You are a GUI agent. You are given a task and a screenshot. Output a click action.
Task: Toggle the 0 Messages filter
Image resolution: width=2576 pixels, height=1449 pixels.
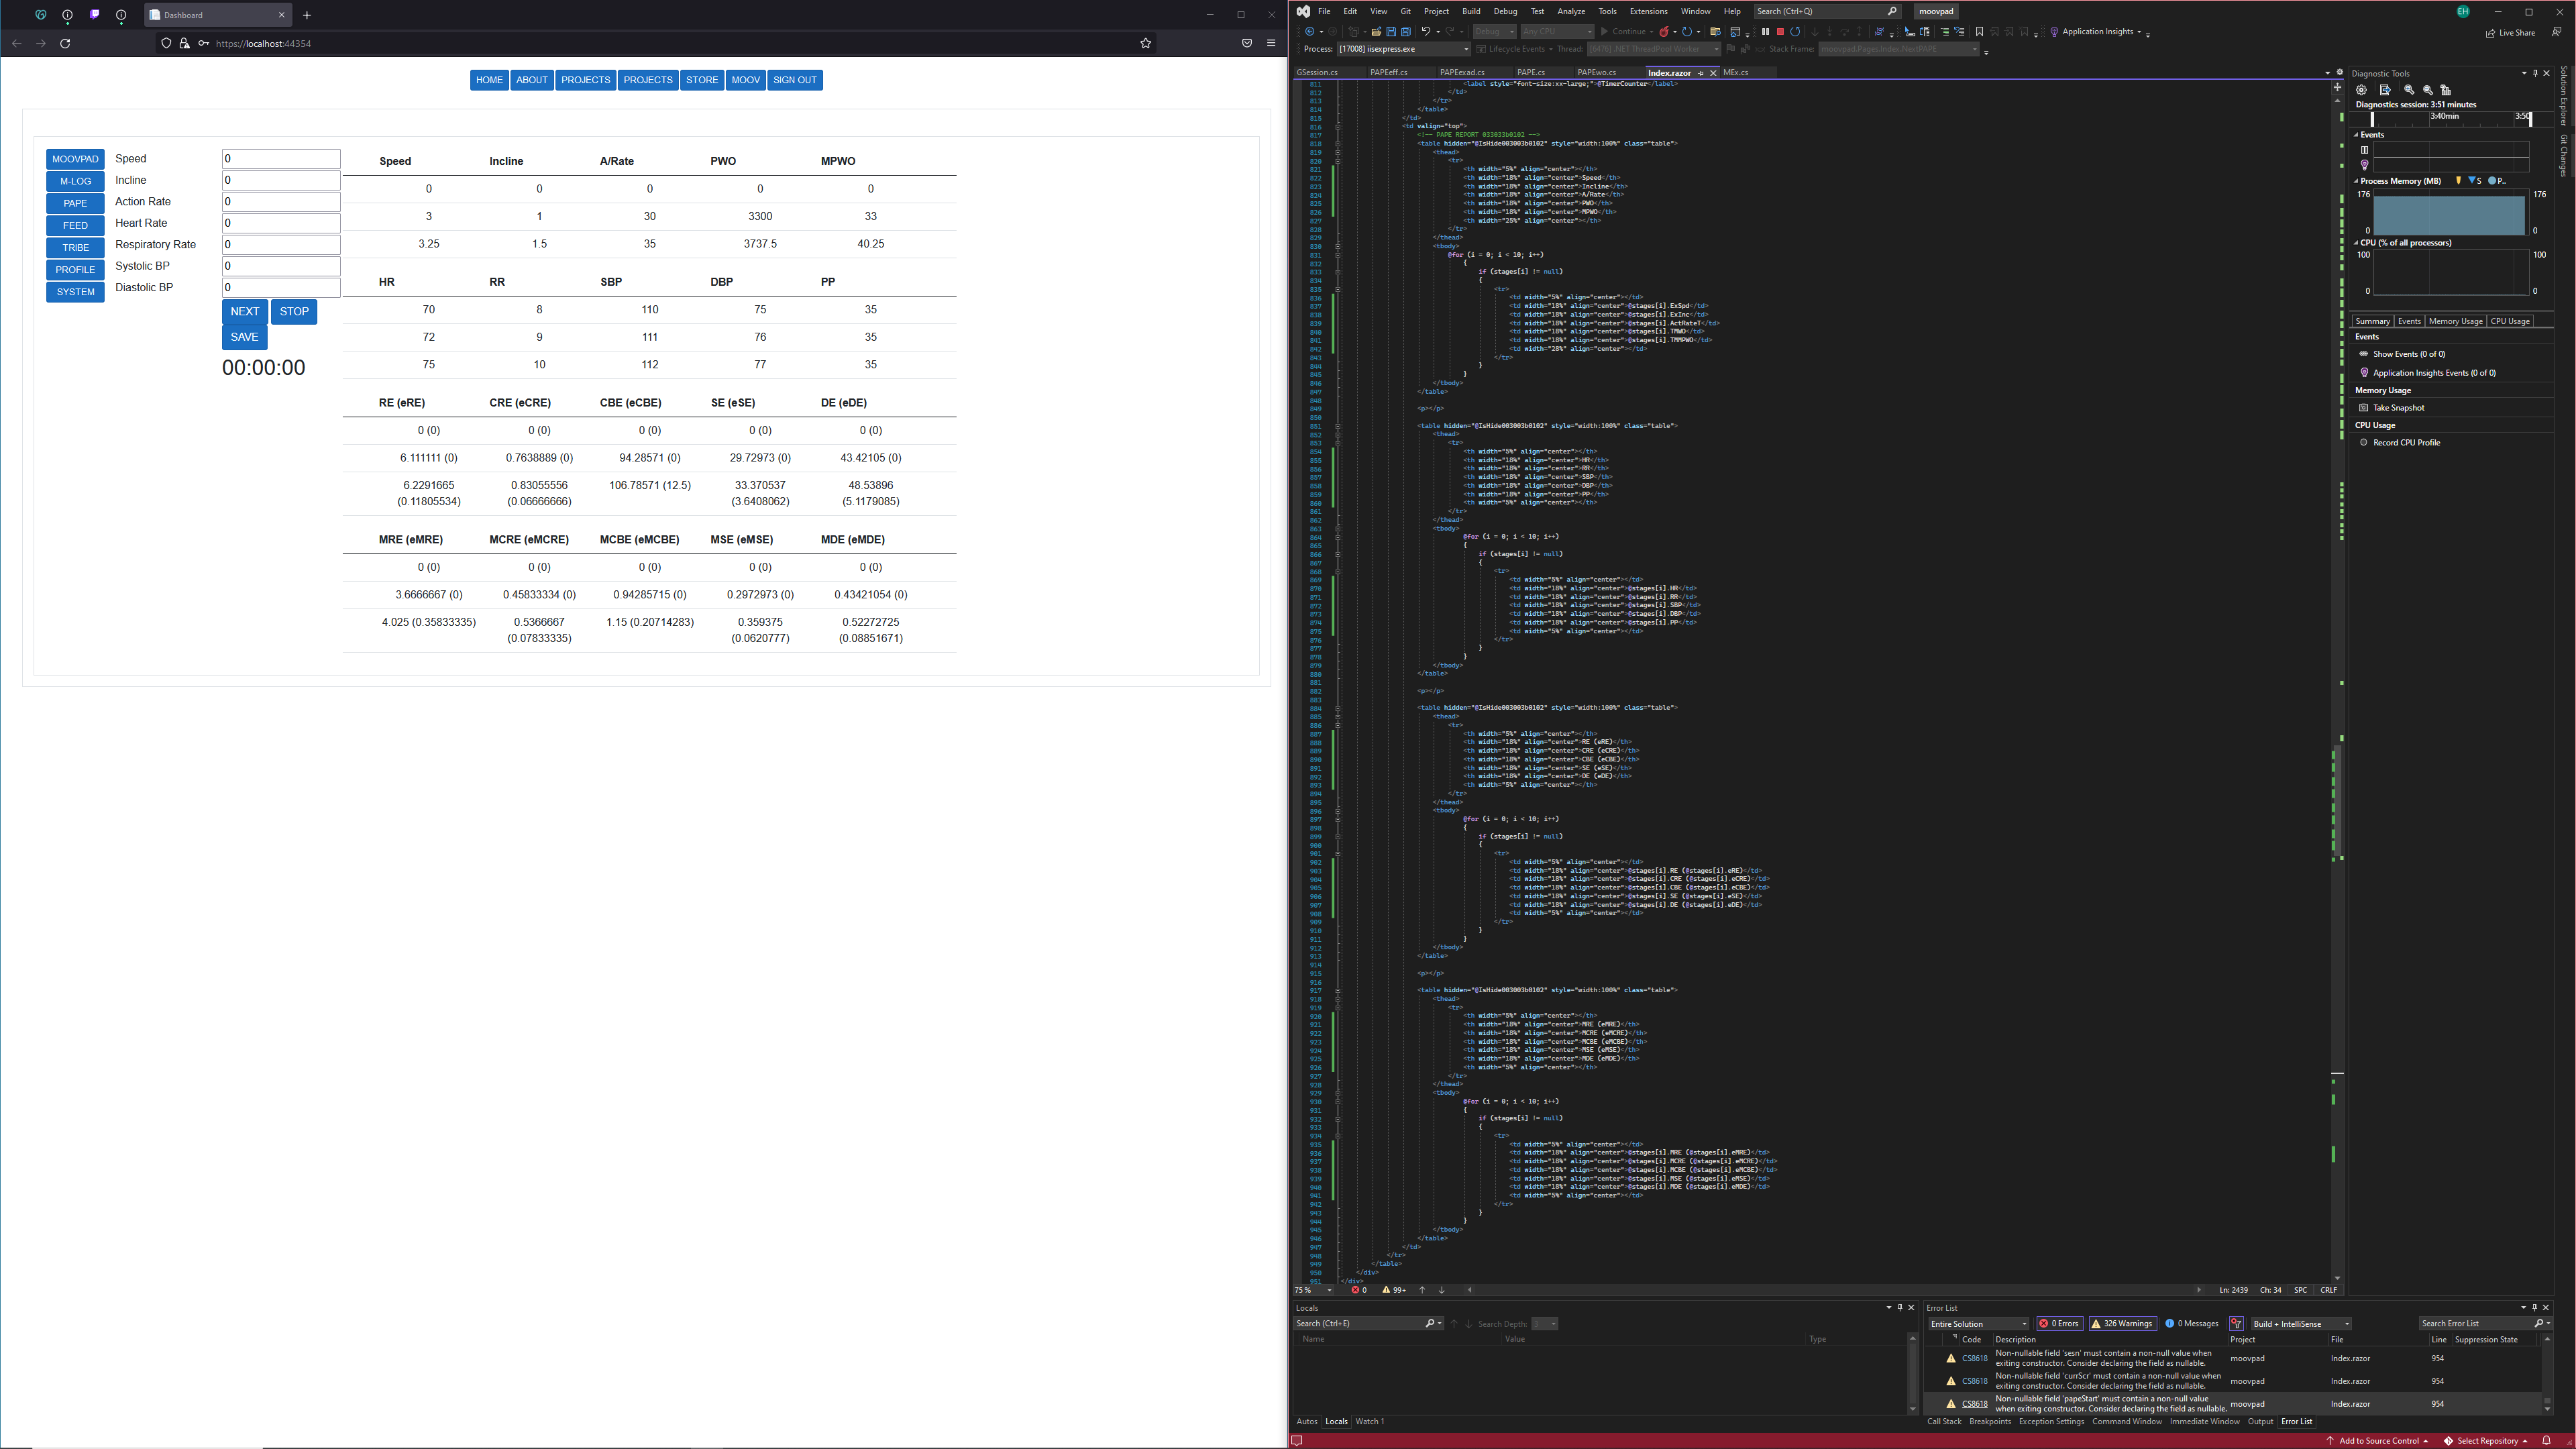[x=2192, y=1324]
